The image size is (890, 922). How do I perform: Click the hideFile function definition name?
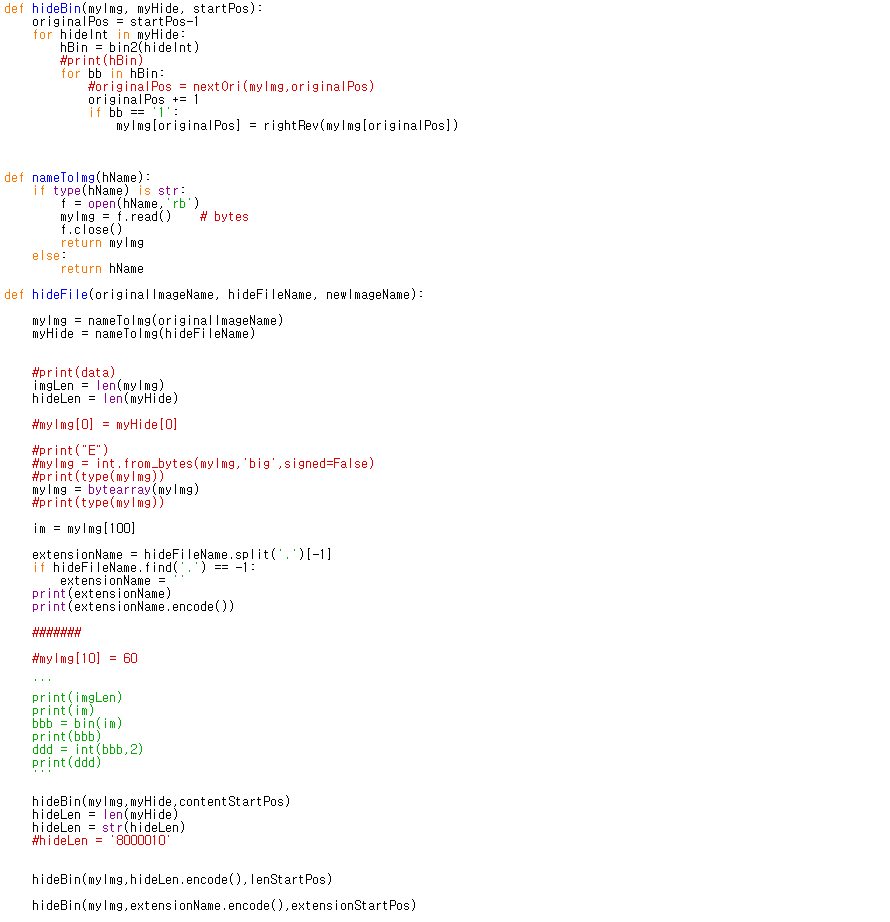tap(60, 294)
